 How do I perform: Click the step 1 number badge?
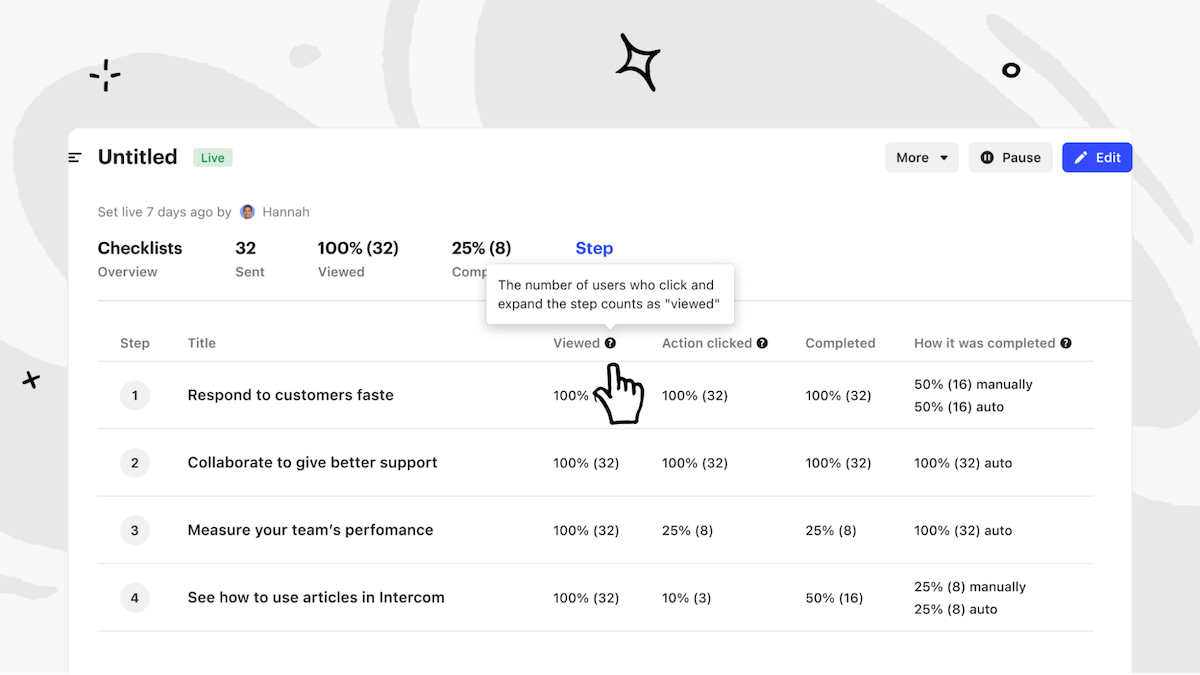click(x=135, y=395)
